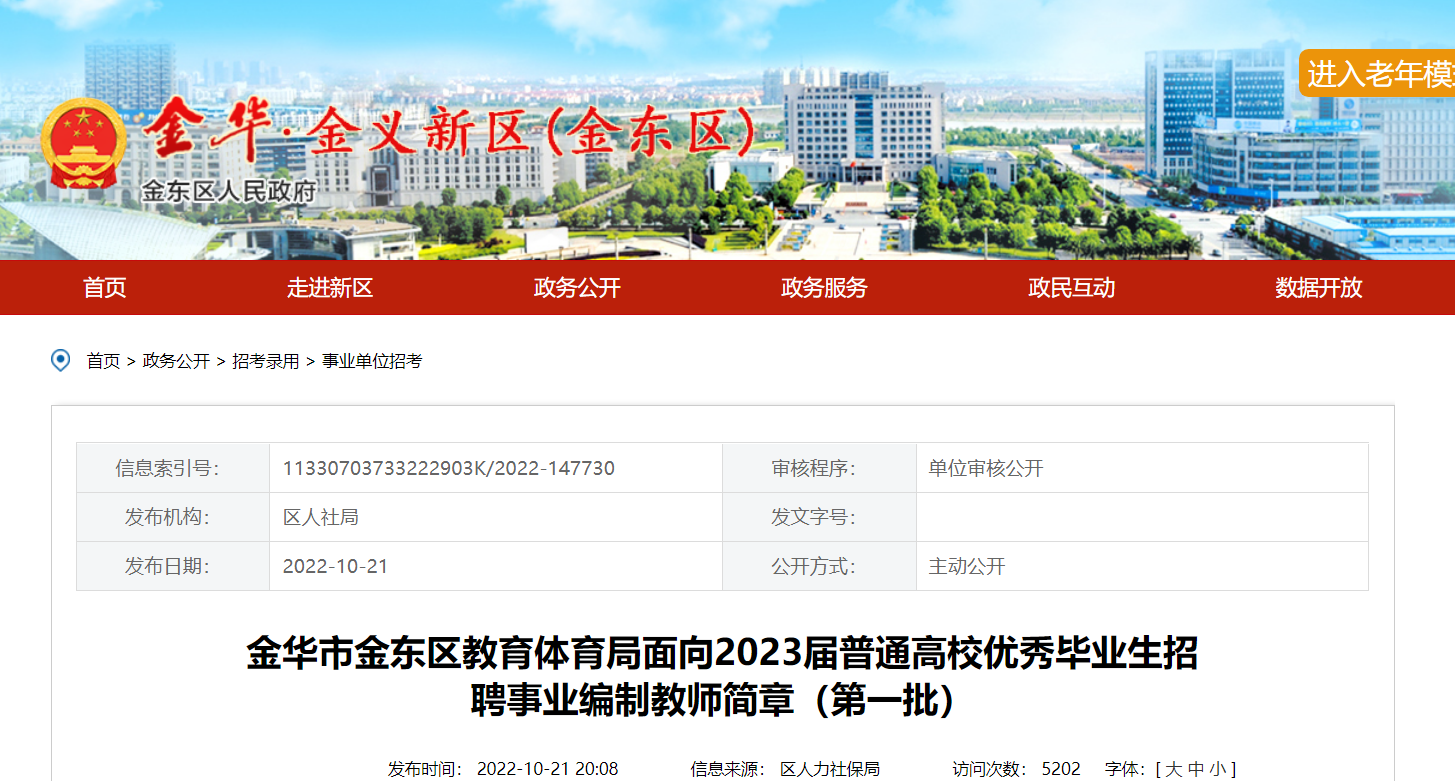
Task: Select 数据开放 in the navigation bar
Action: 1318,288
